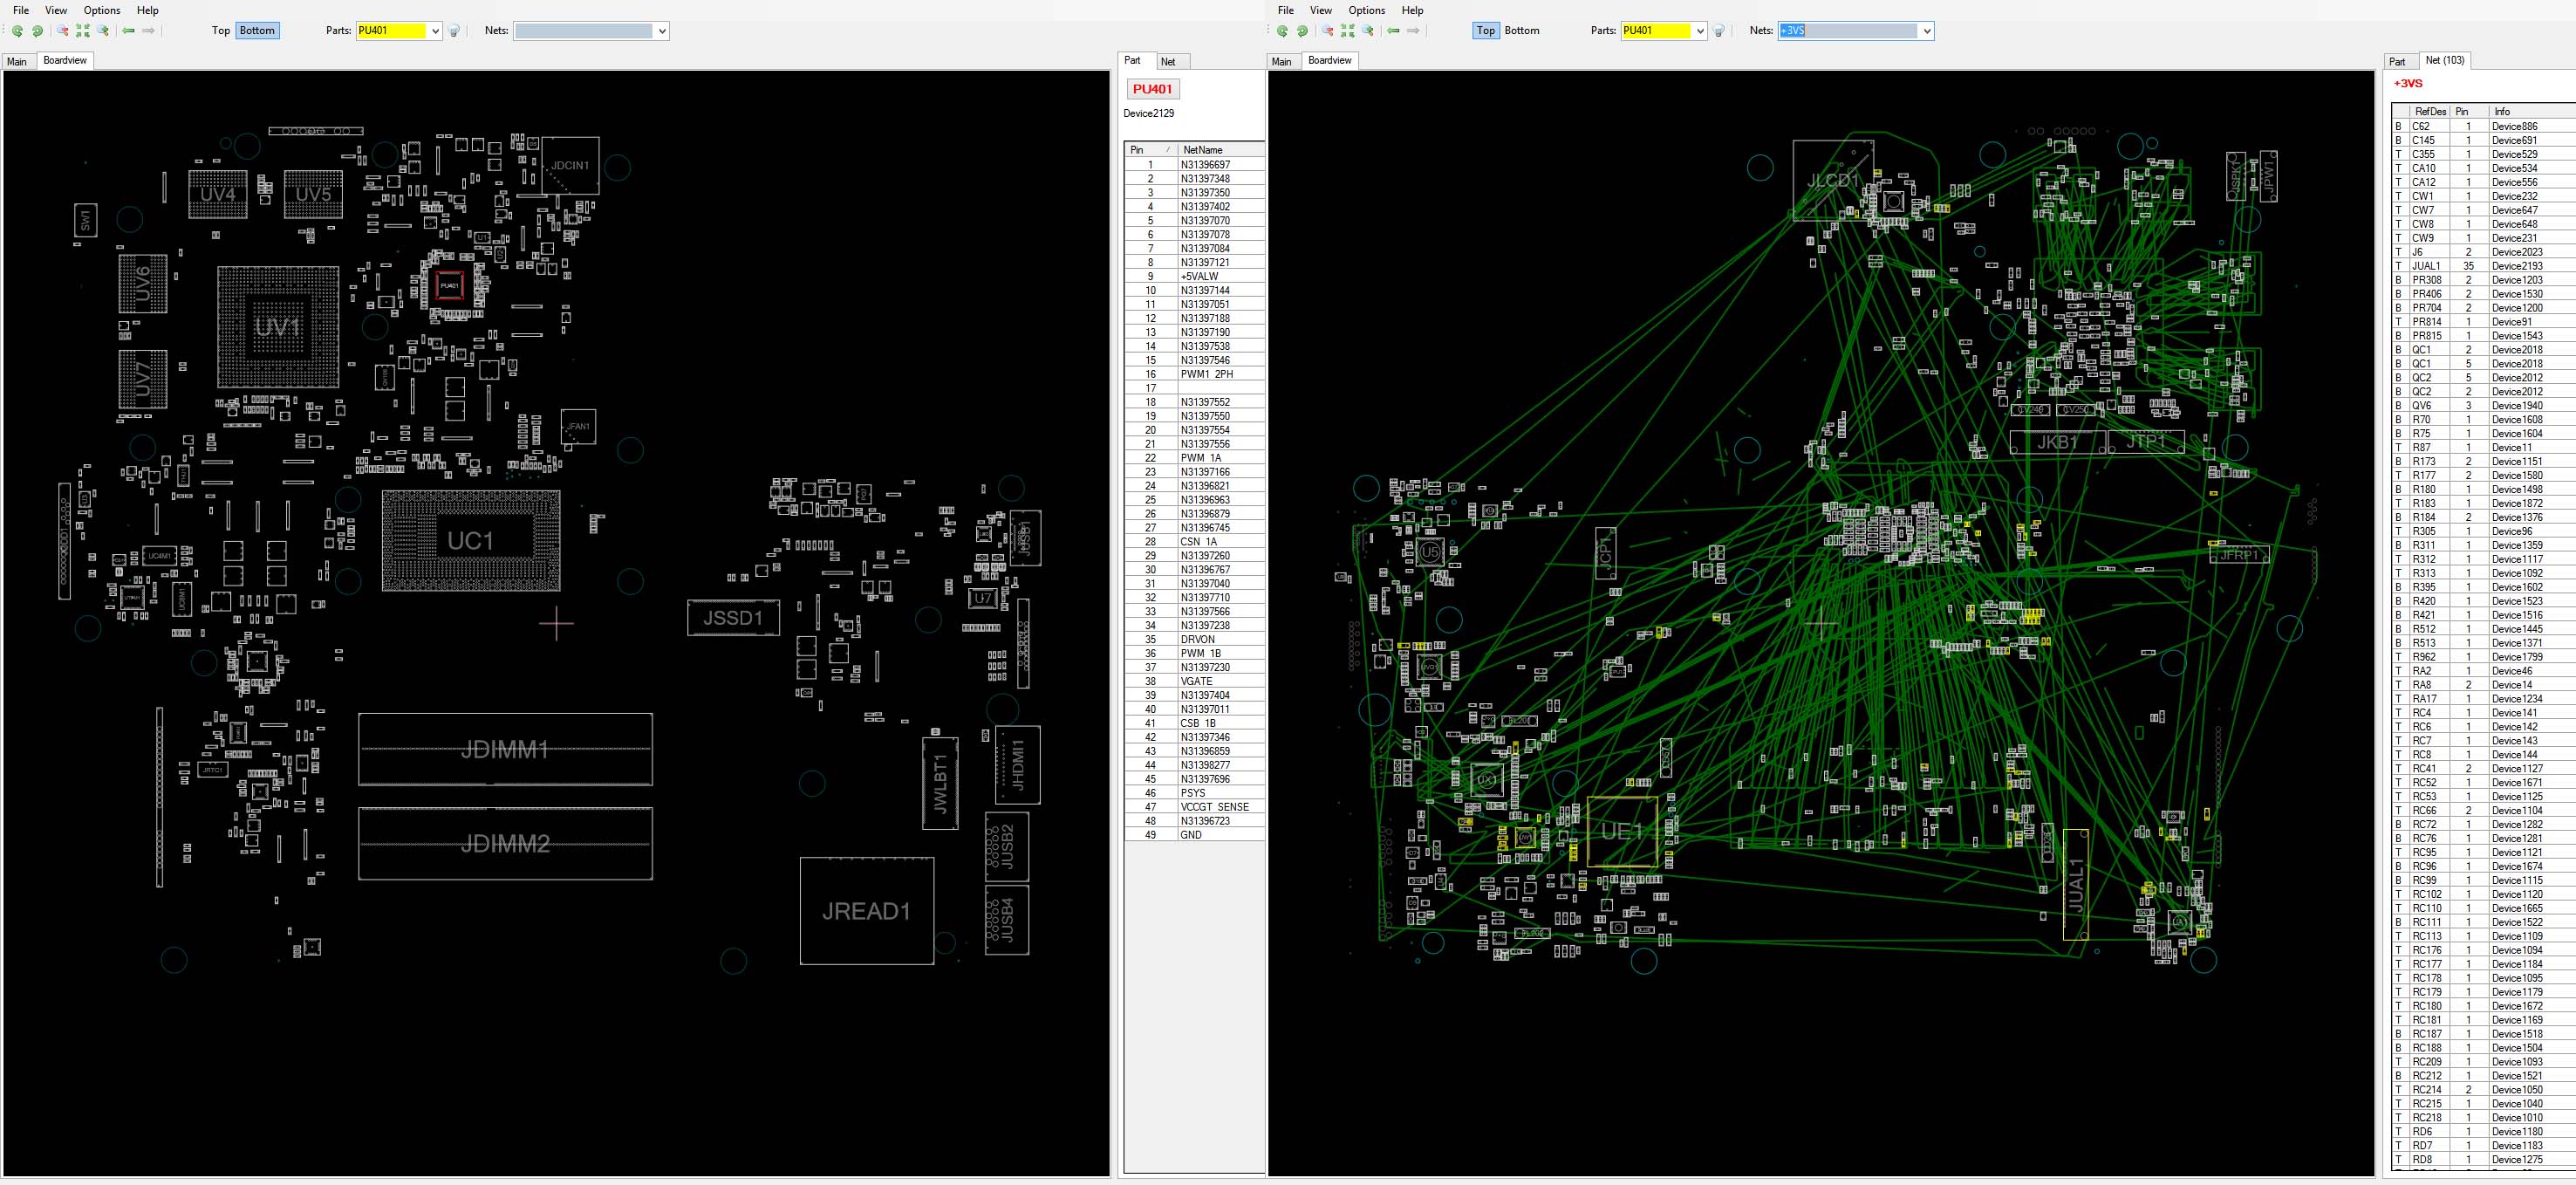
Task: Click lightbulb highlight icon in right window
Action: point(1719,31)
